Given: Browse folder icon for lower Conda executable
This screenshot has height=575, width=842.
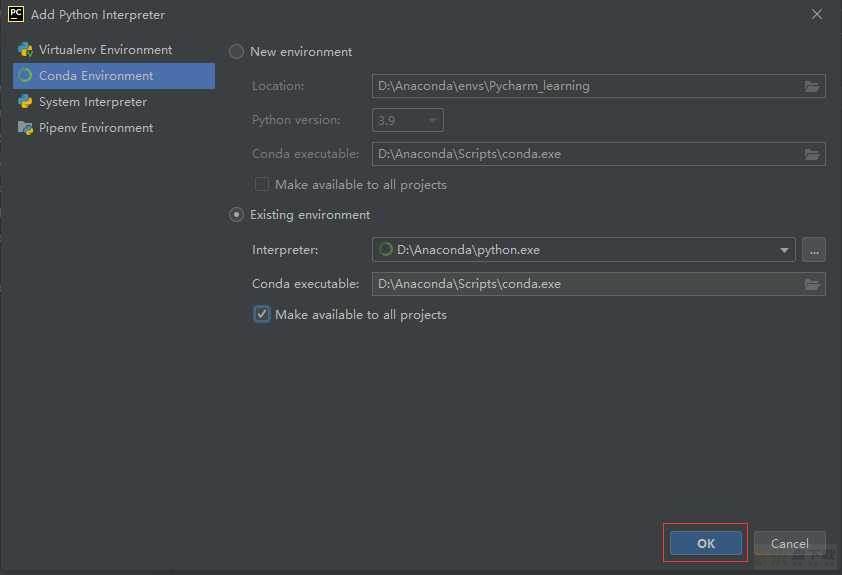Looking at the screenshot, I should pos(812,284).
